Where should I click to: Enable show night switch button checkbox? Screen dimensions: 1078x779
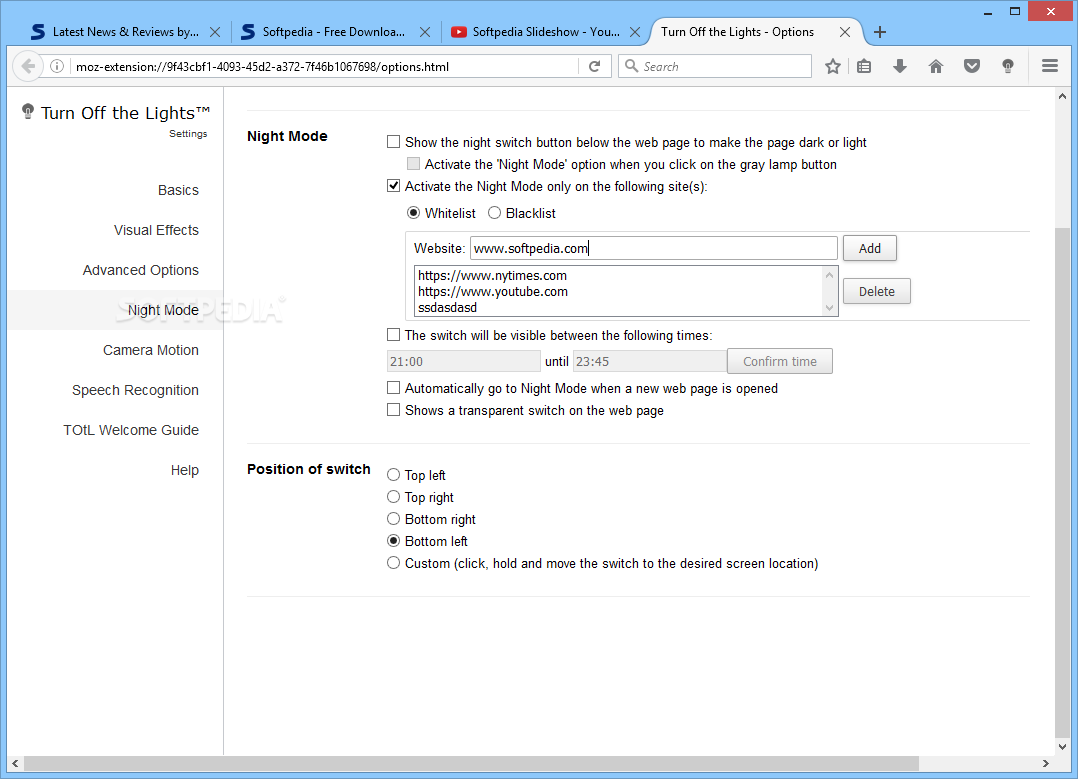393,142
